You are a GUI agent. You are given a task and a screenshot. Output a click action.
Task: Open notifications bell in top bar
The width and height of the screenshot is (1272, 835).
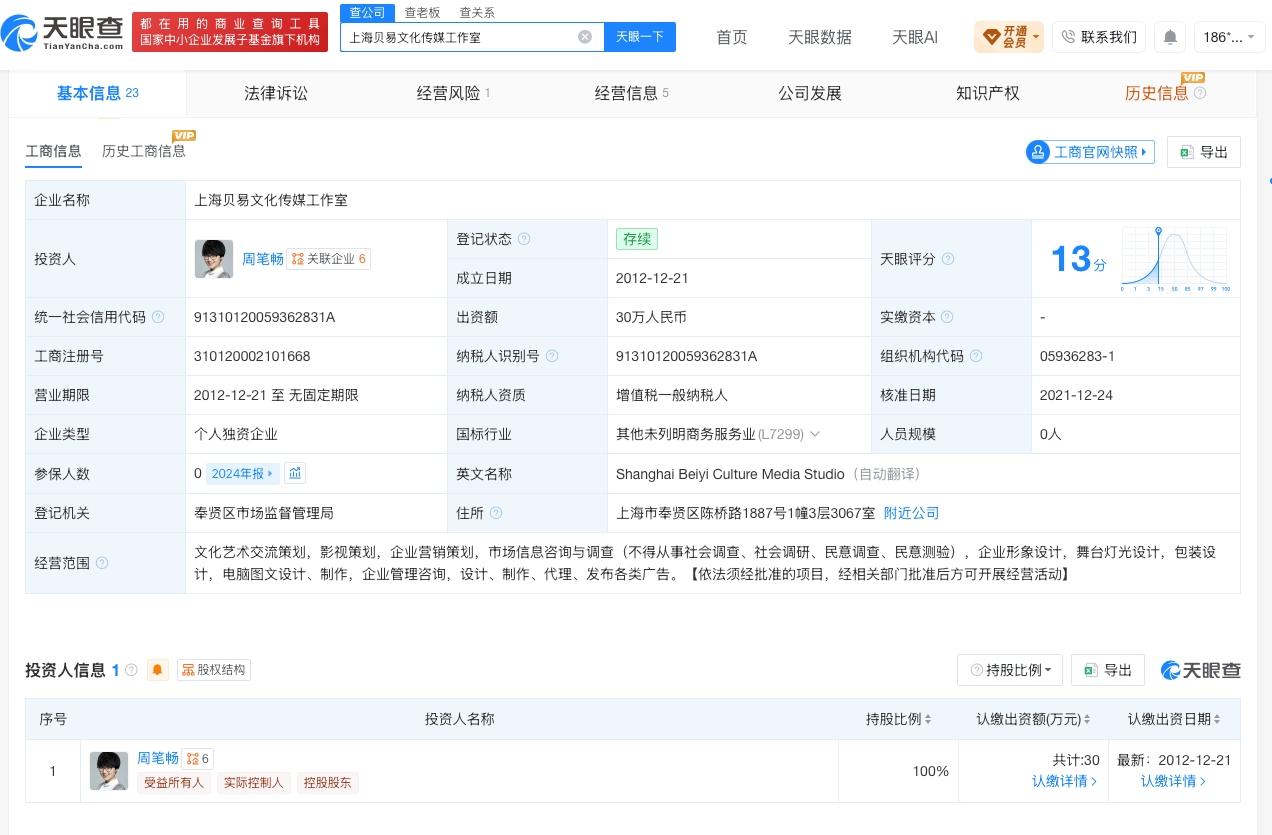[x=1170, y=37]
